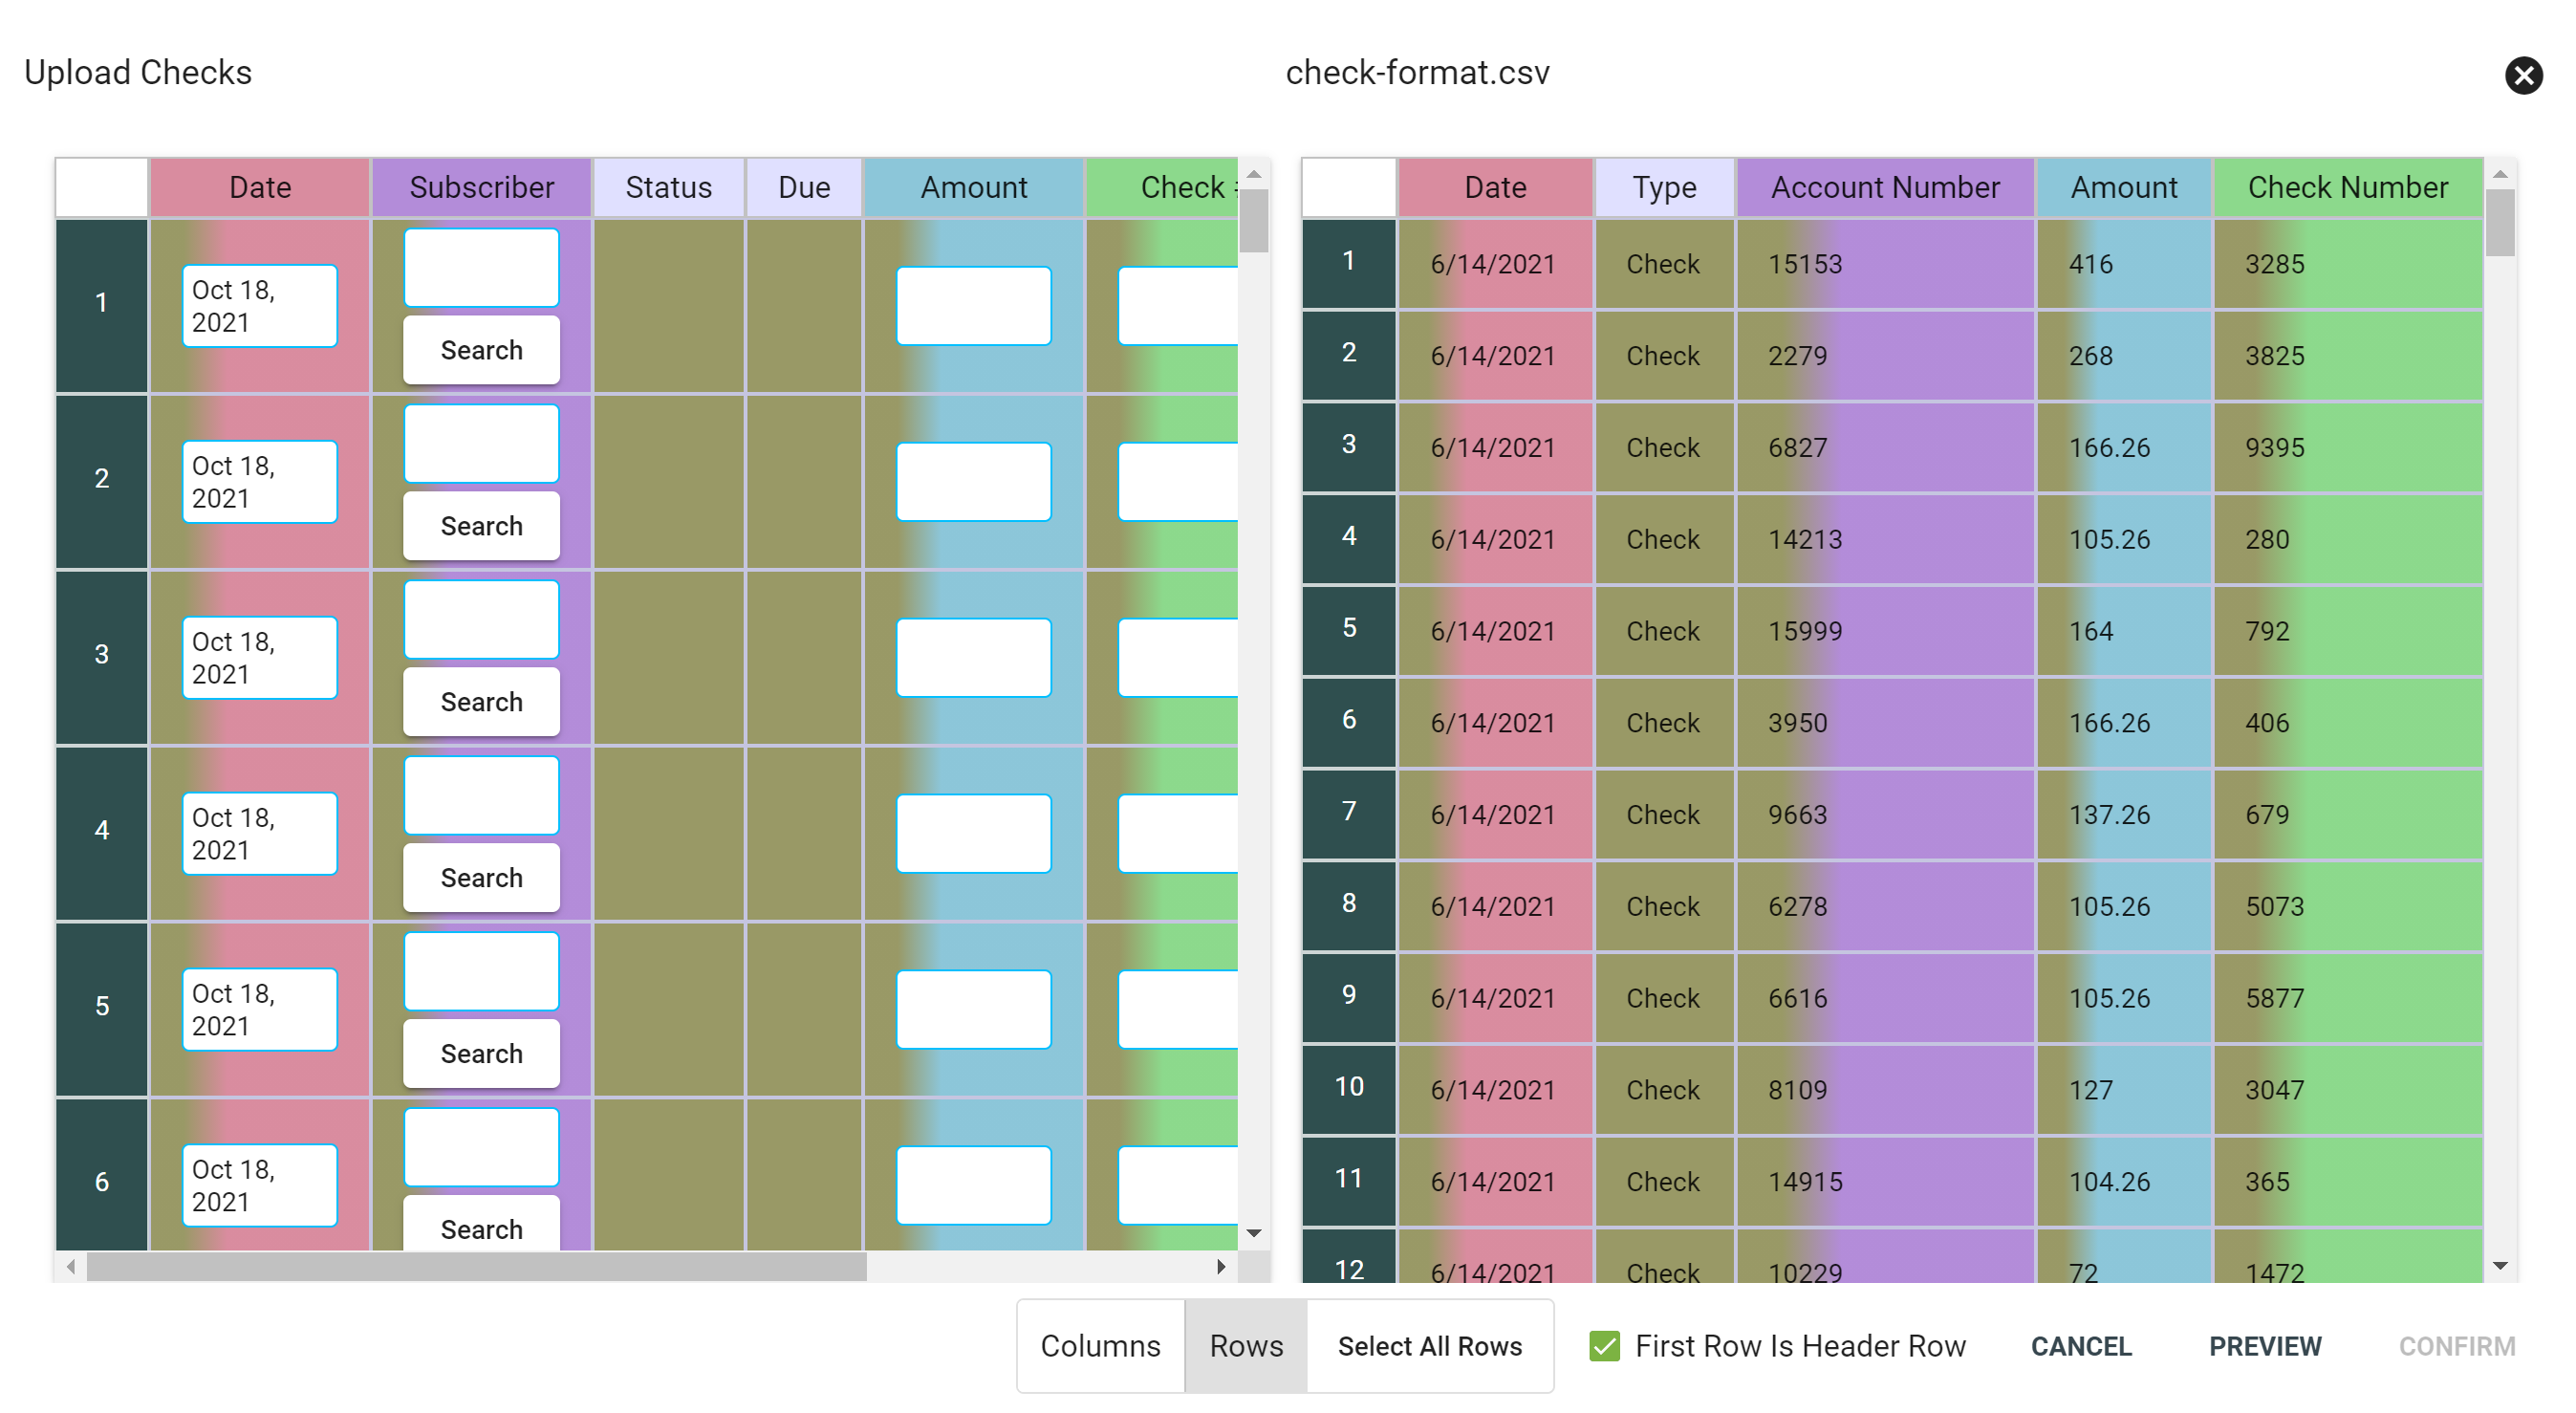Click Search button in left row 5
This screenshot has width=2576, height=1413.
click(481, 1054)
